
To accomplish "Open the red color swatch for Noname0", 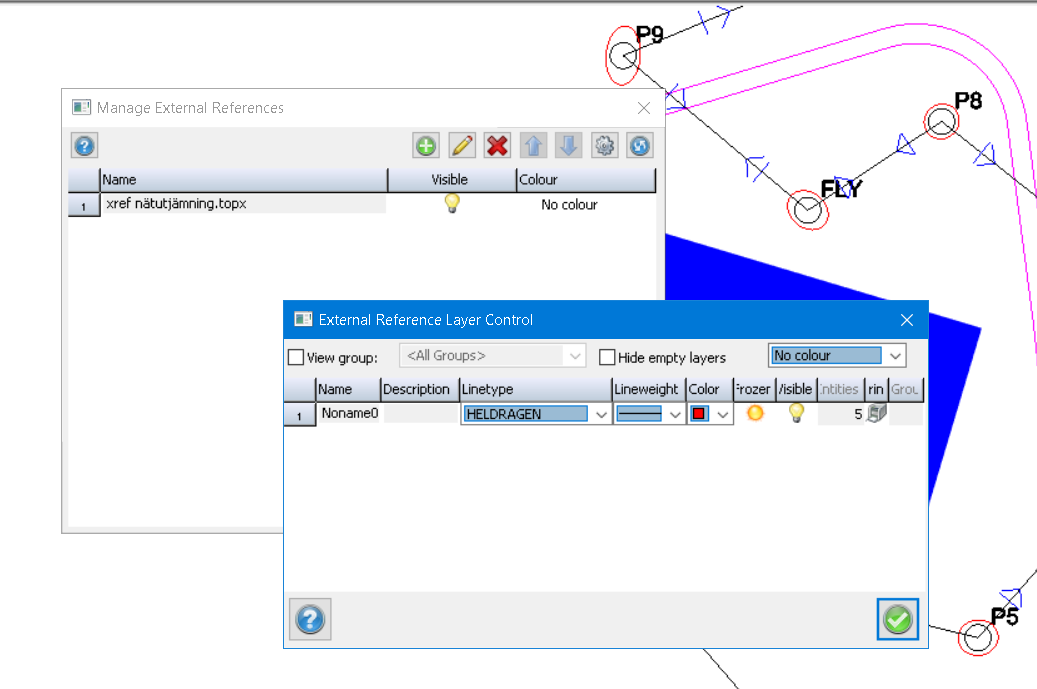I will (700, 414).
